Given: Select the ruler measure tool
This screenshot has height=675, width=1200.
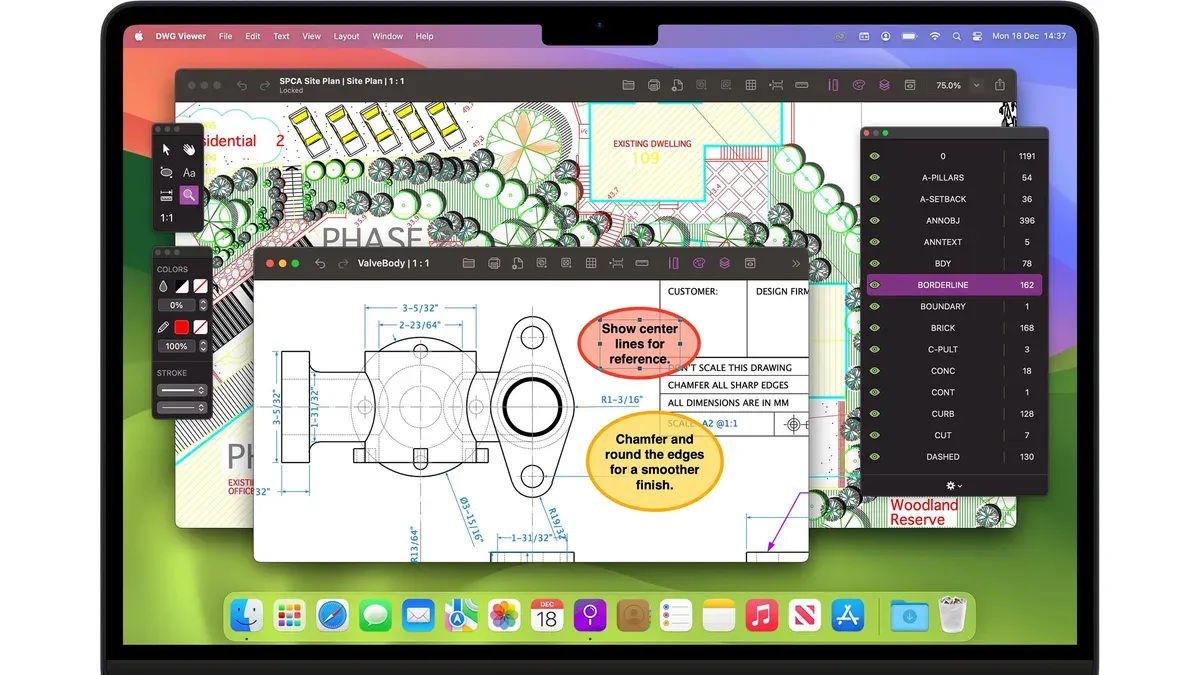Looking at the screenshot, I should [x=166, y=195].
